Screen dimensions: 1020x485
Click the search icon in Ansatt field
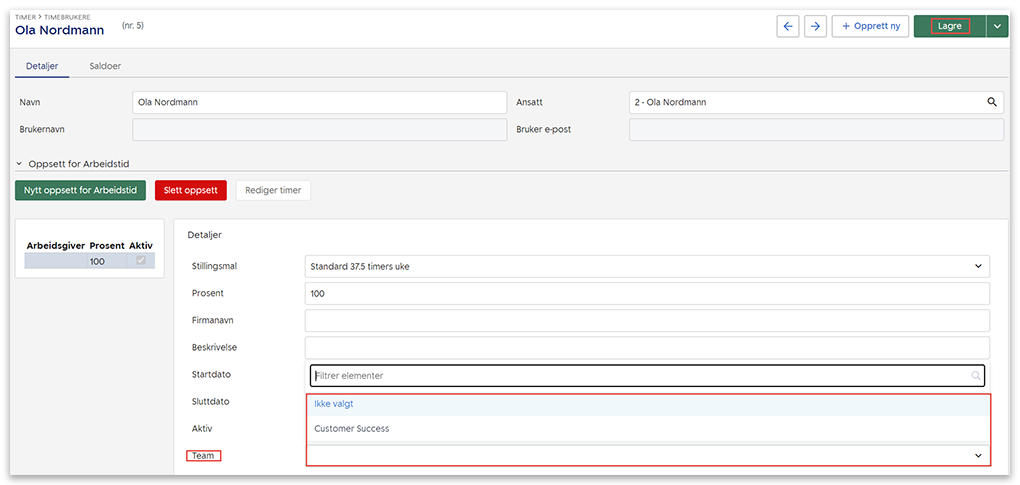point(992,102)
